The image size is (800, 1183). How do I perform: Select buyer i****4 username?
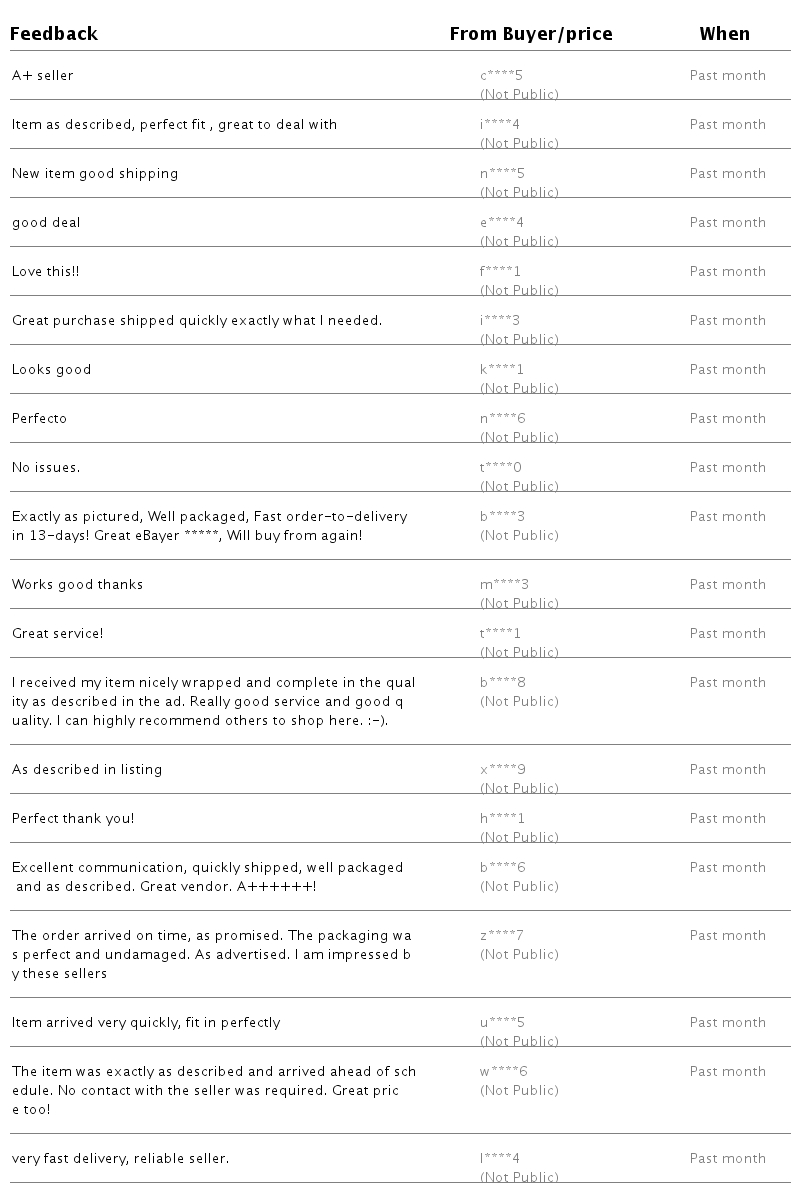(x=499, y=125)
